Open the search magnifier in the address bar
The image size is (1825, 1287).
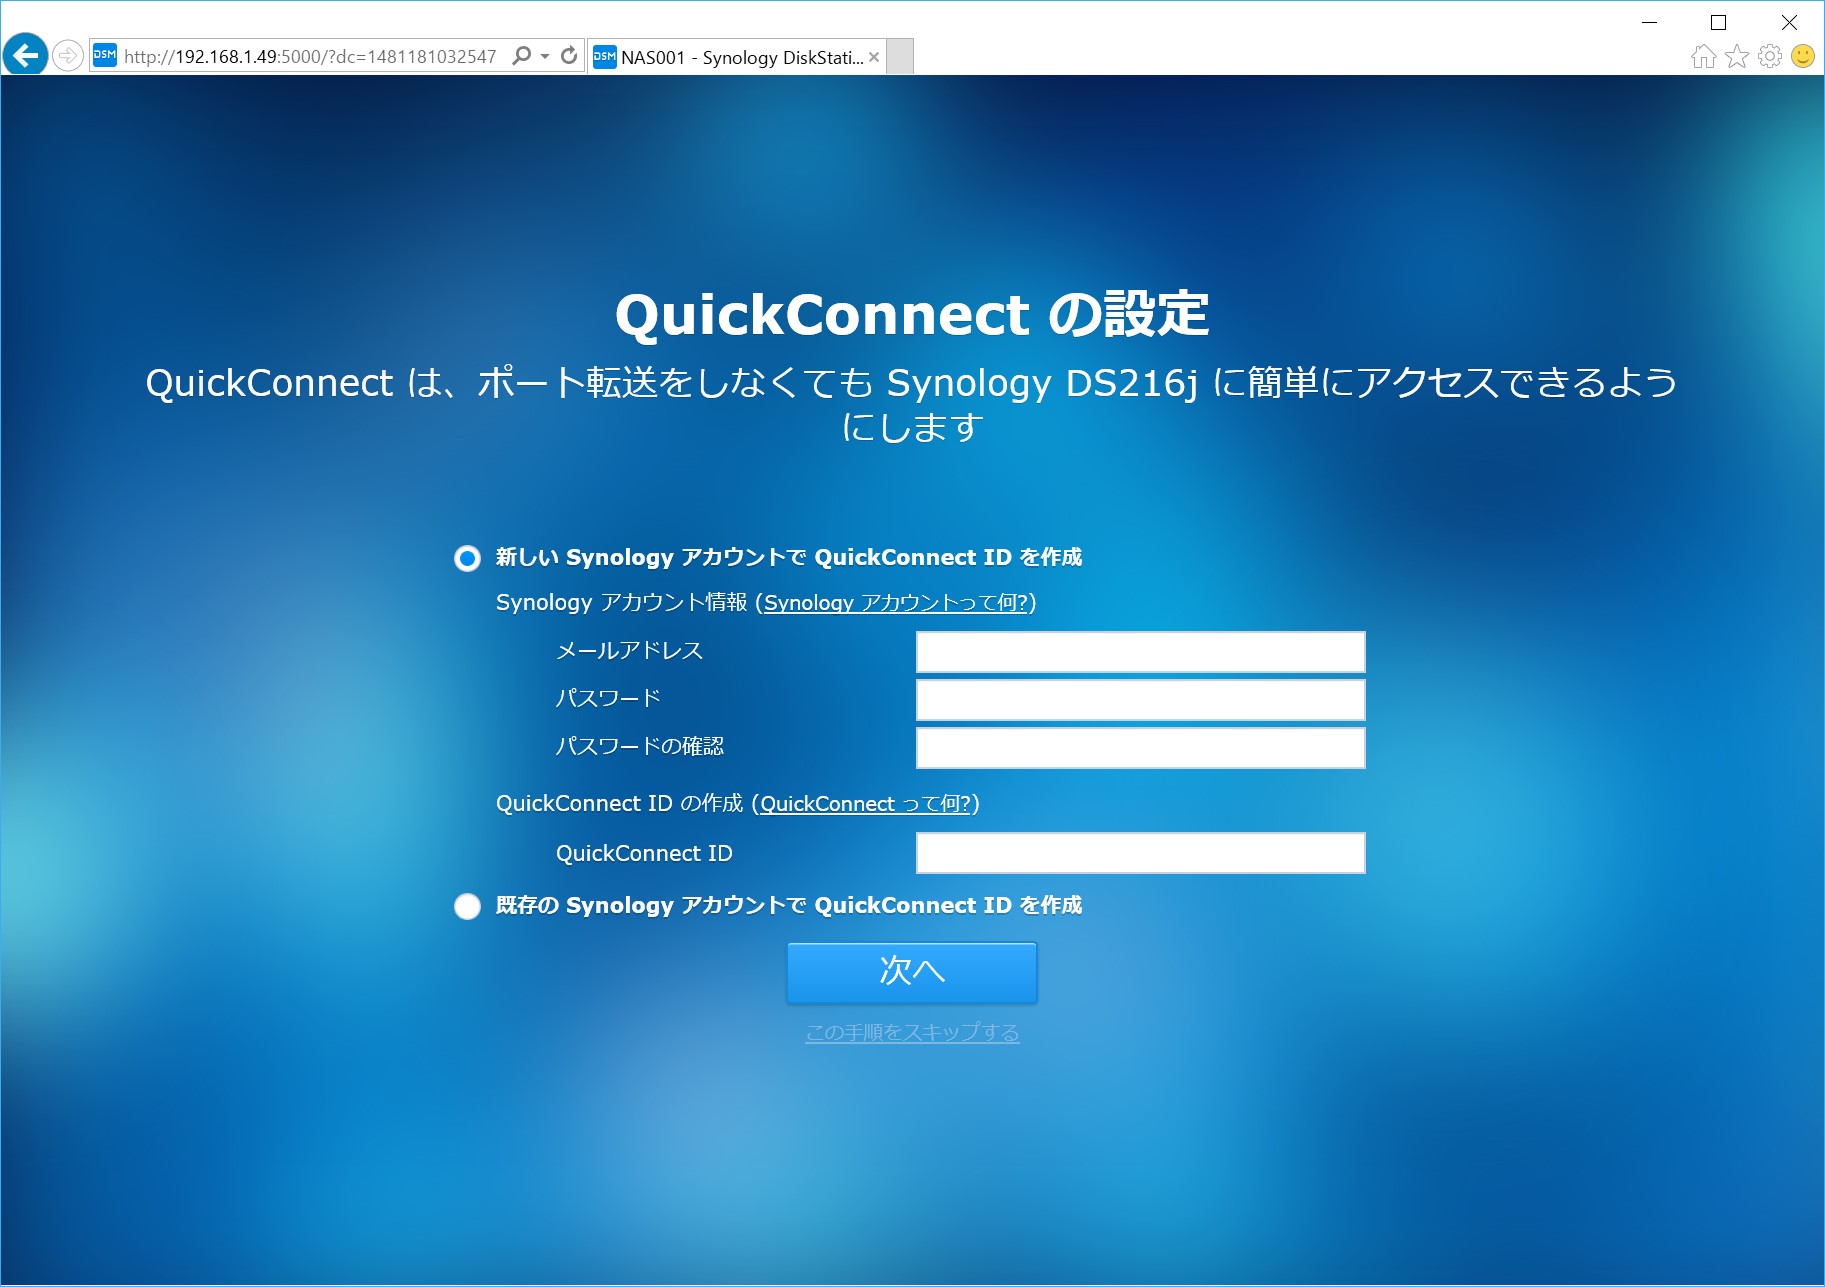coord(521,56)
